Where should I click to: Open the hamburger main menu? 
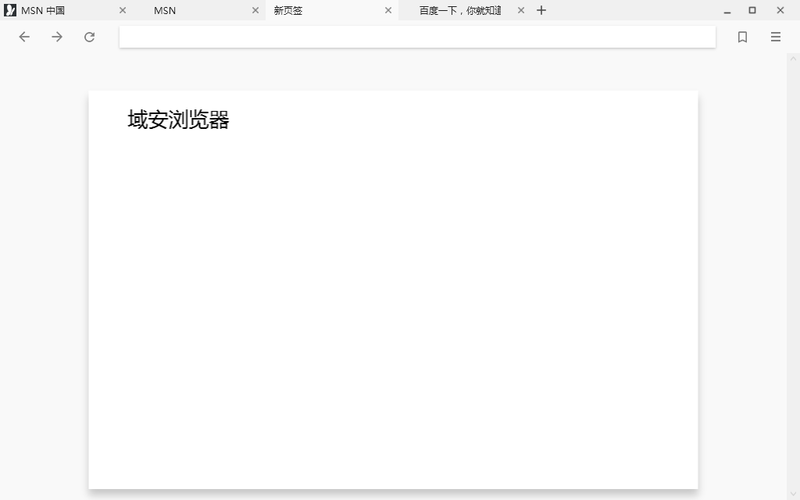[776, 37]
